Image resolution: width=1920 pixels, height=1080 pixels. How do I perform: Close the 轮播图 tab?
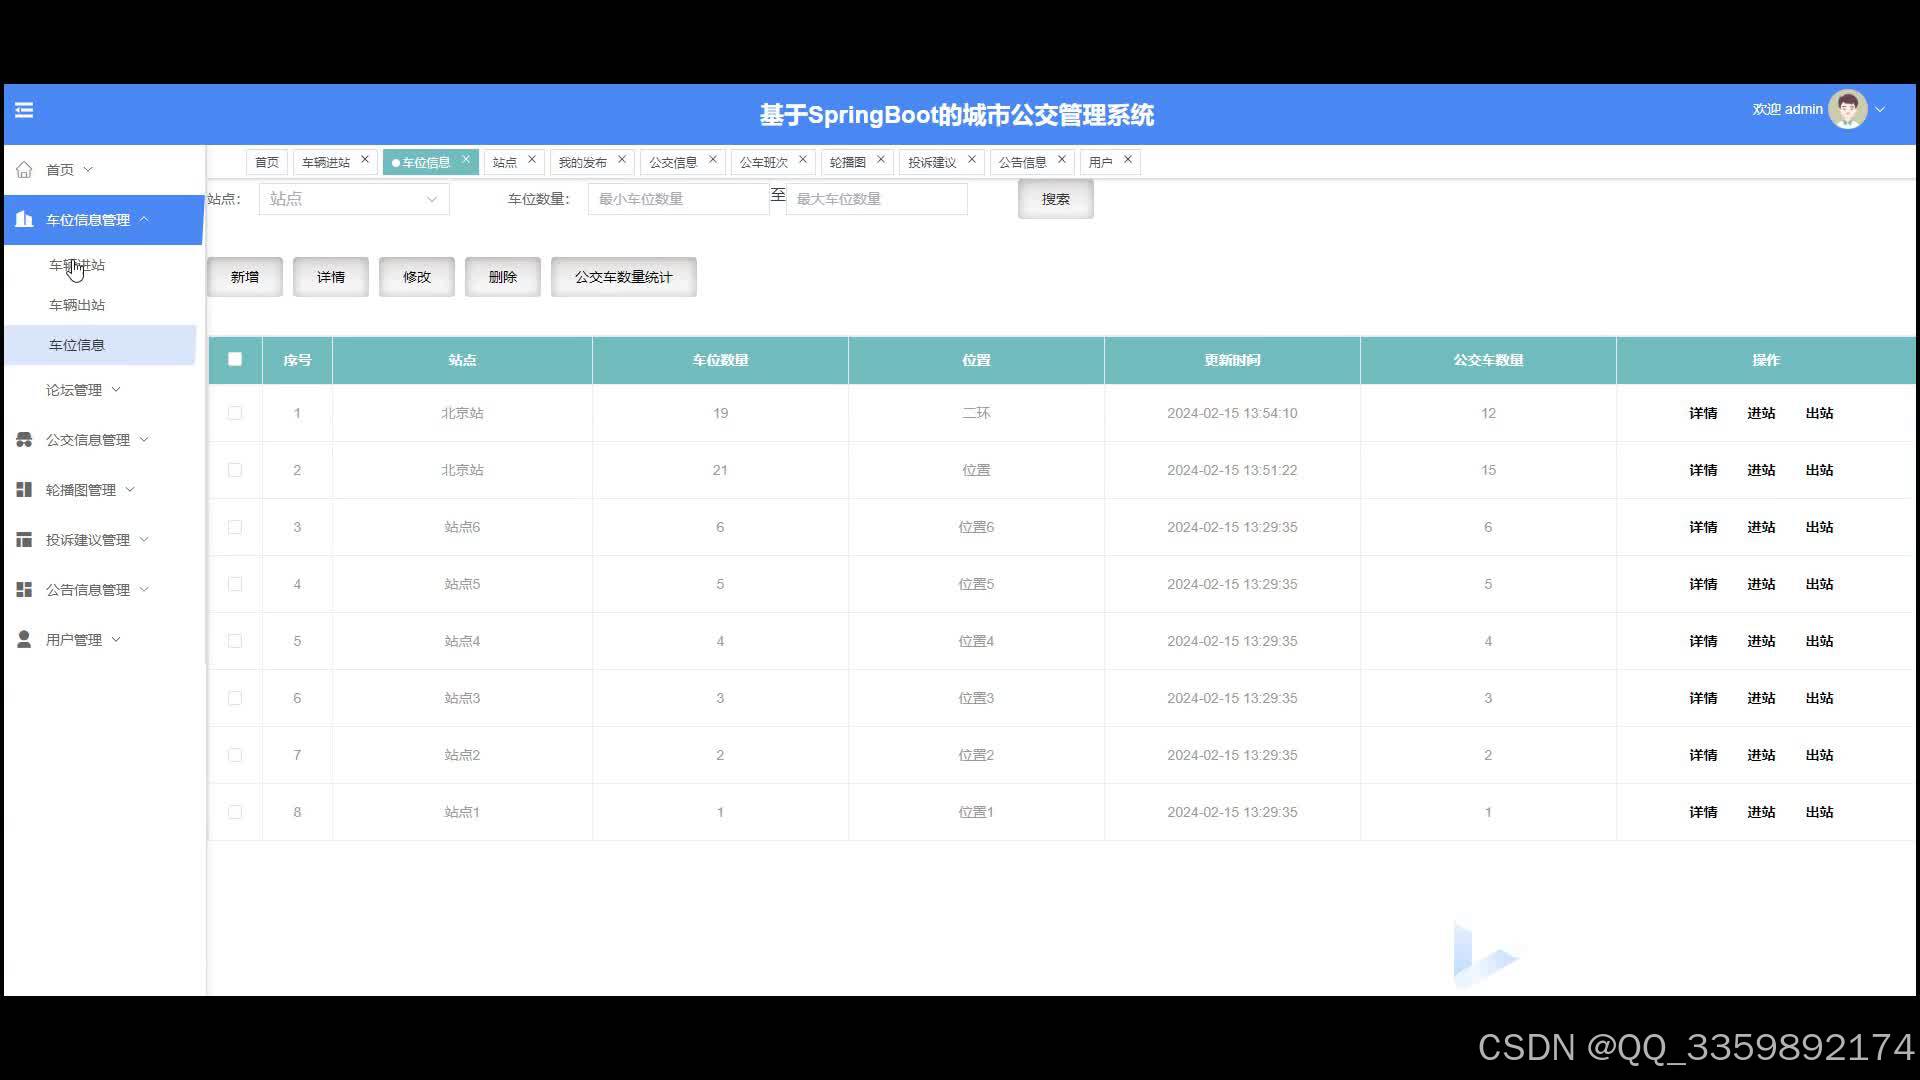coord(881,160)
